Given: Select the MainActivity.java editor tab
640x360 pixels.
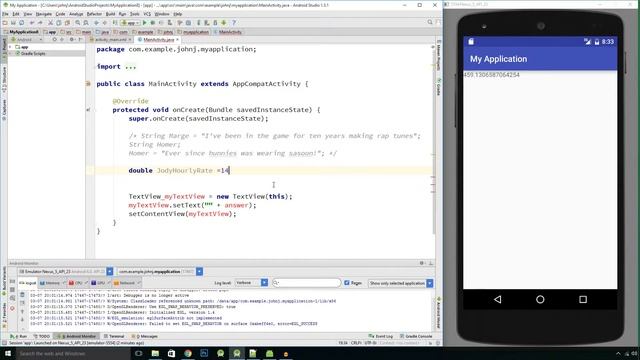Looking at the screenshot, I should pos(158,40).
